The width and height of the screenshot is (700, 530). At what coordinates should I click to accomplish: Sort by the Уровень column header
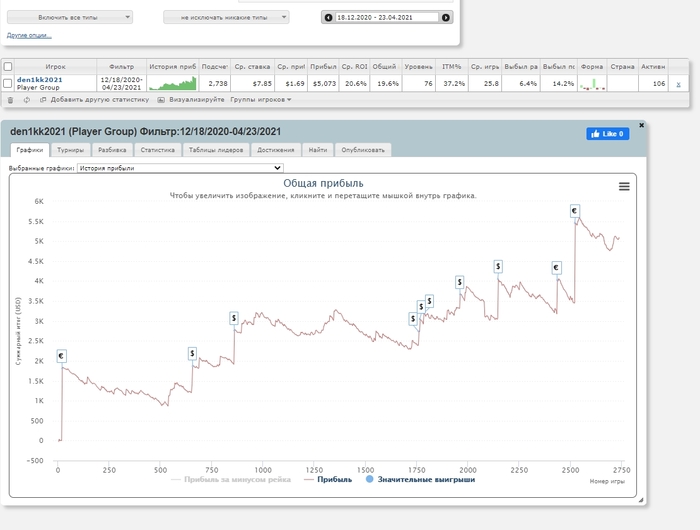pos(418,67)
